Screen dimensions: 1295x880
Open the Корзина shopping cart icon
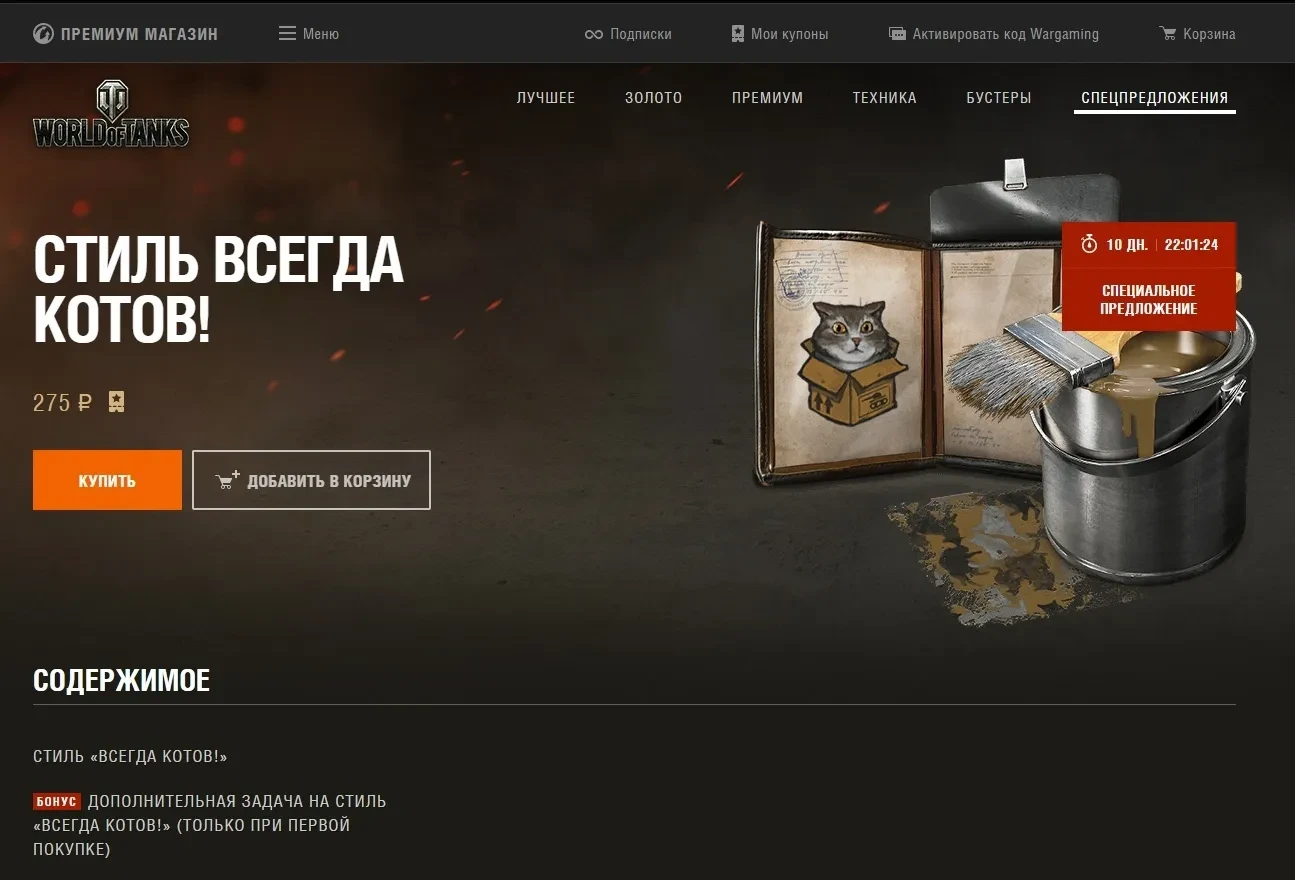pyautogui.click(x=1168, y=34)
